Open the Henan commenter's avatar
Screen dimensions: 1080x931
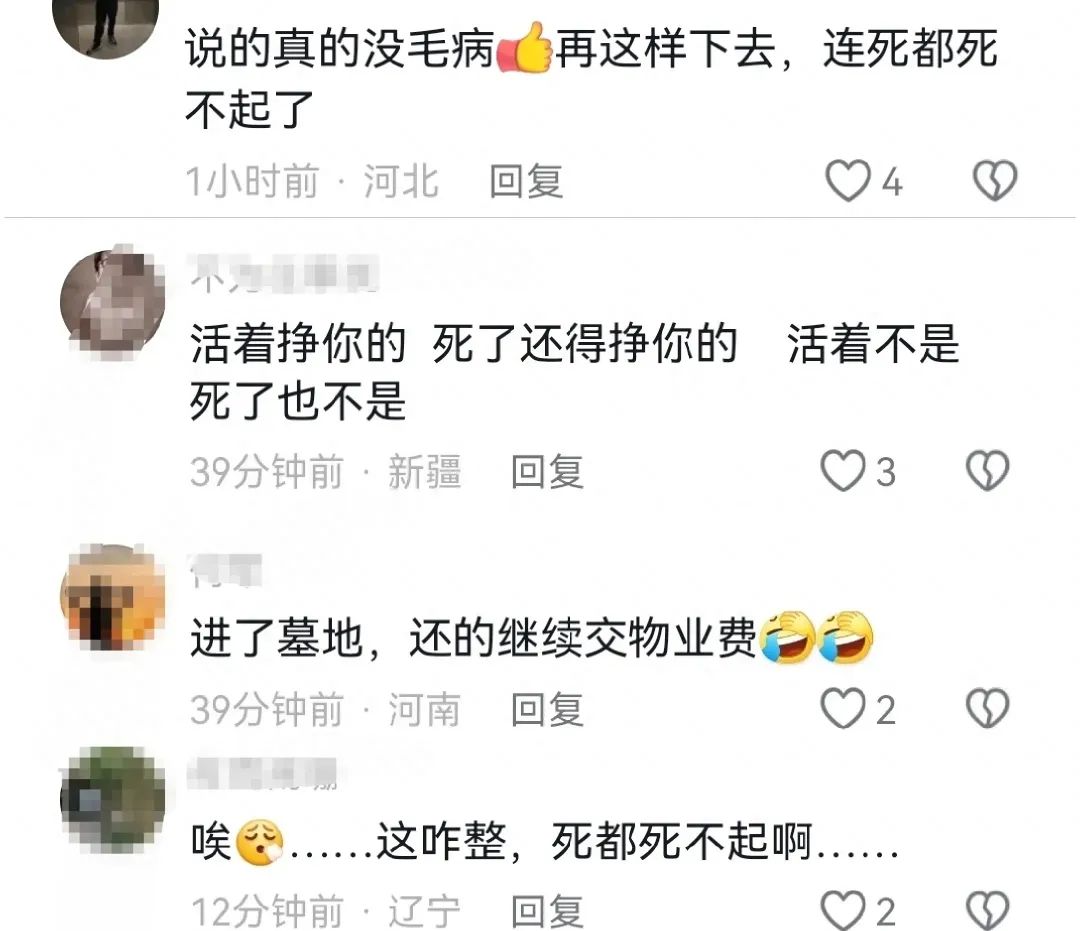tap(113, 597)
